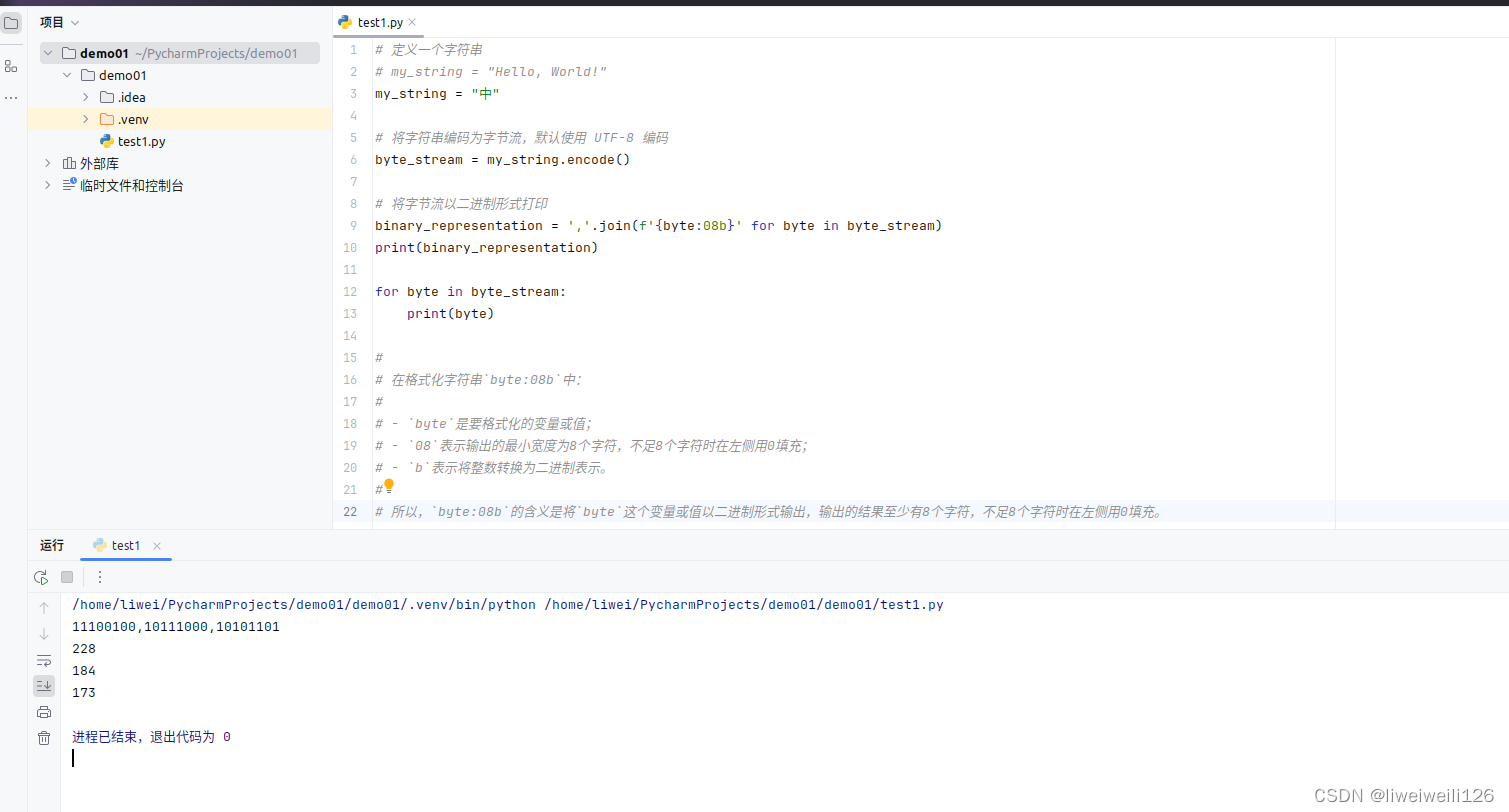Click the up stack trace arrow
Viewport: 1509px width, 812px height.
pos(44,607)
